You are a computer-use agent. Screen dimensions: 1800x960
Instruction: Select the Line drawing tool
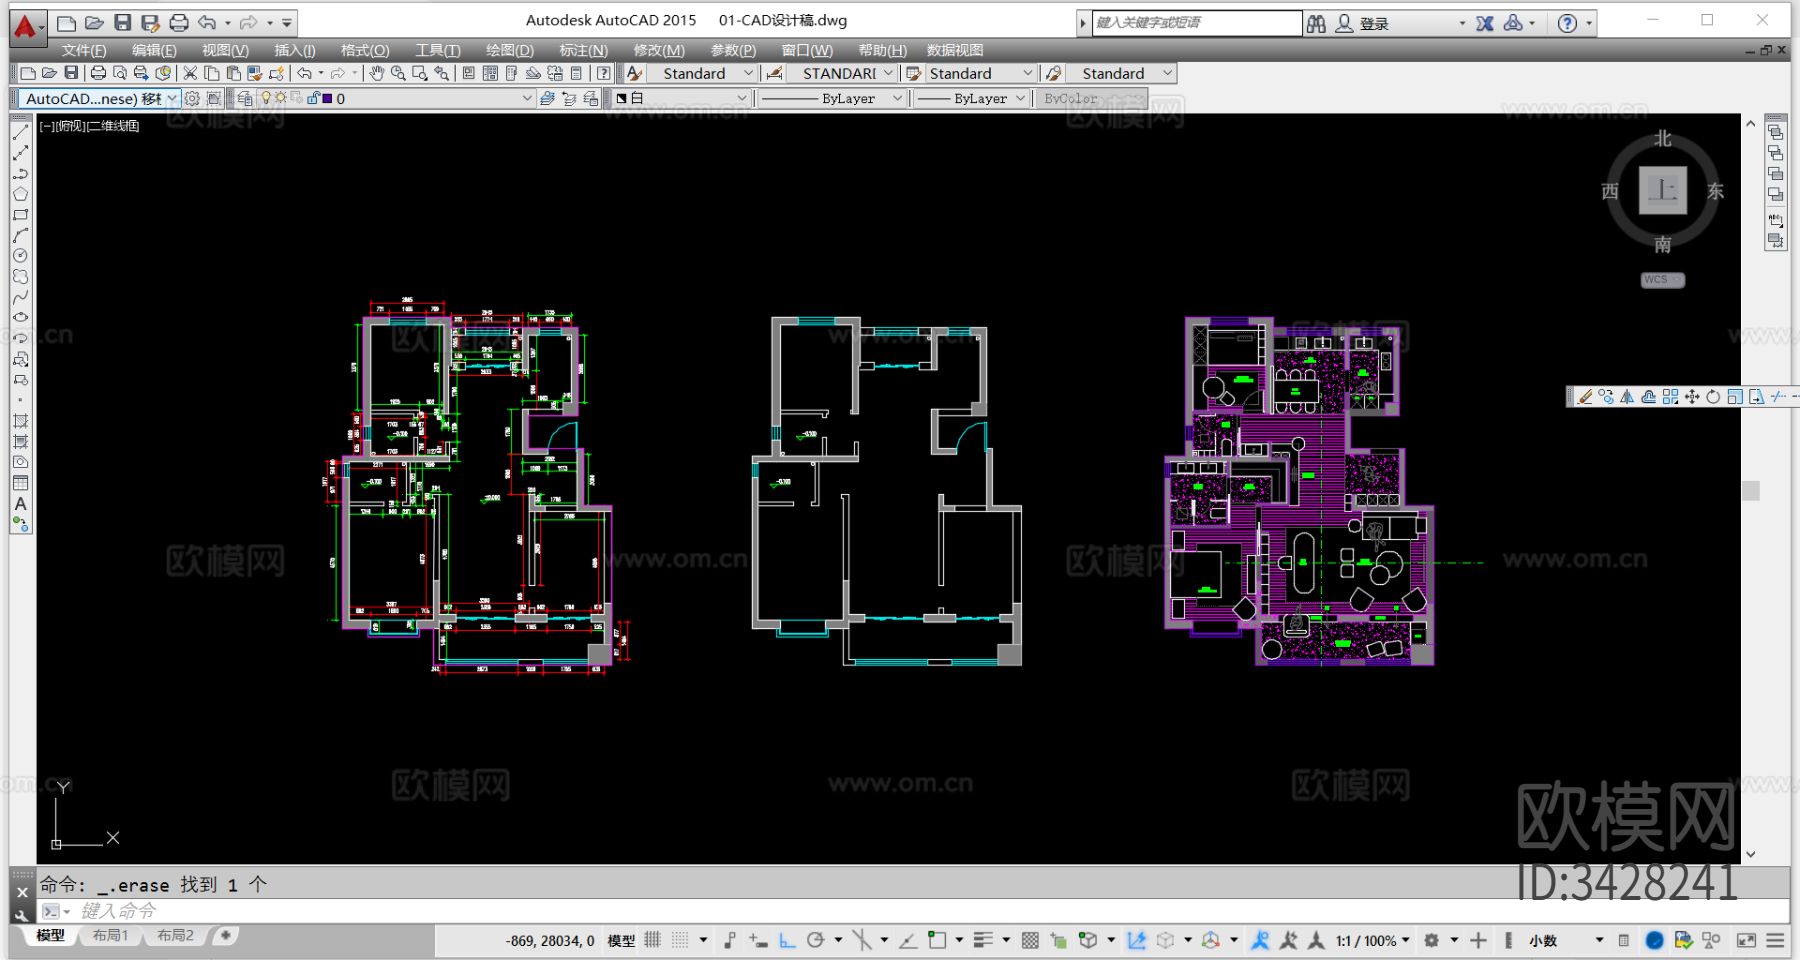20,132
